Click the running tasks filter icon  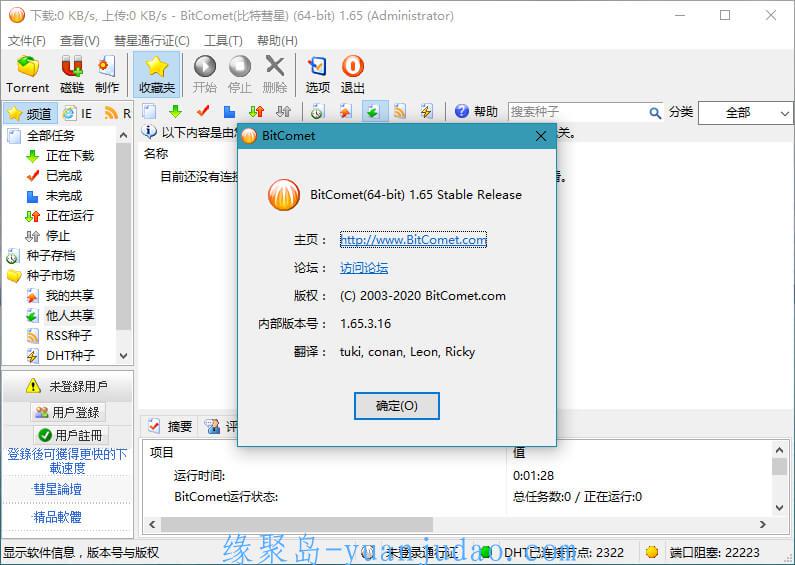[257, 111]
